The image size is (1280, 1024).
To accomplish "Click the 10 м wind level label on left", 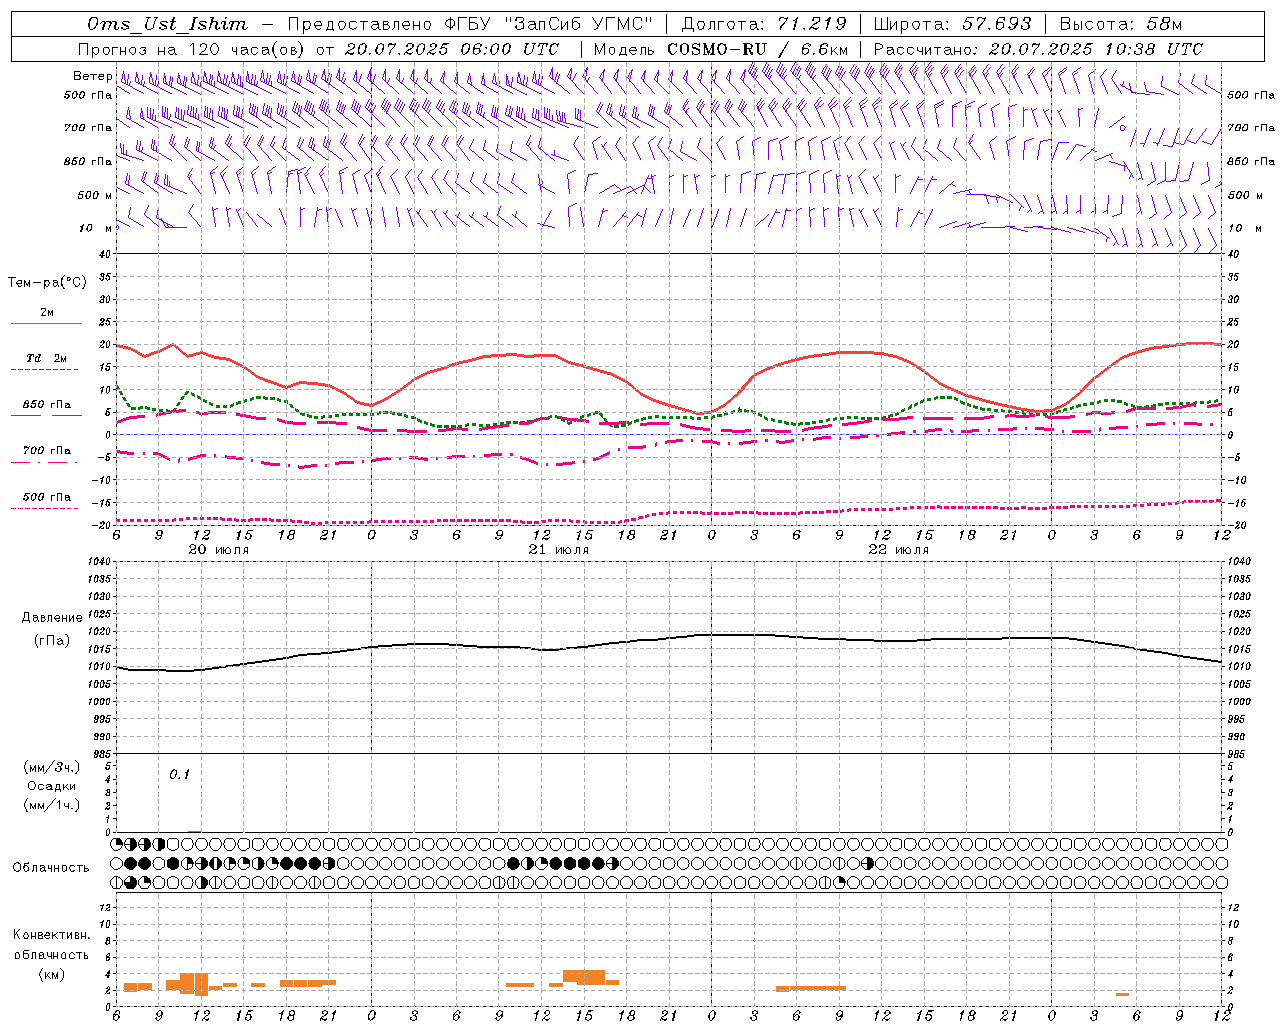I will tap(96, 228).
